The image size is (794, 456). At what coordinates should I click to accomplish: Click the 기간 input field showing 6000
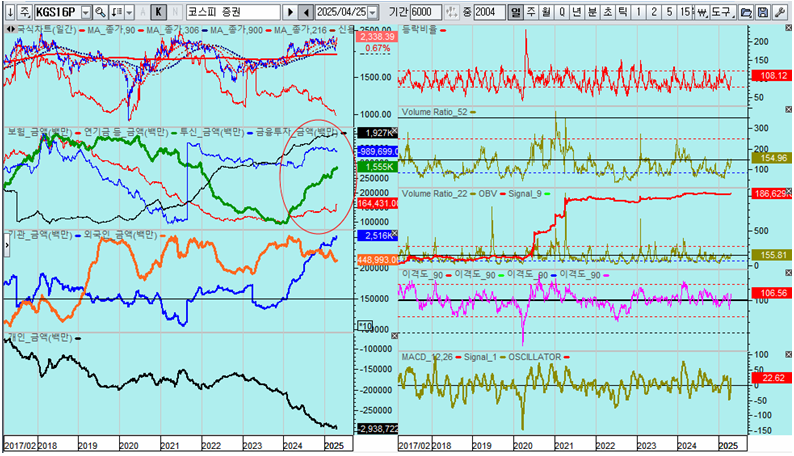coord(423,11)
